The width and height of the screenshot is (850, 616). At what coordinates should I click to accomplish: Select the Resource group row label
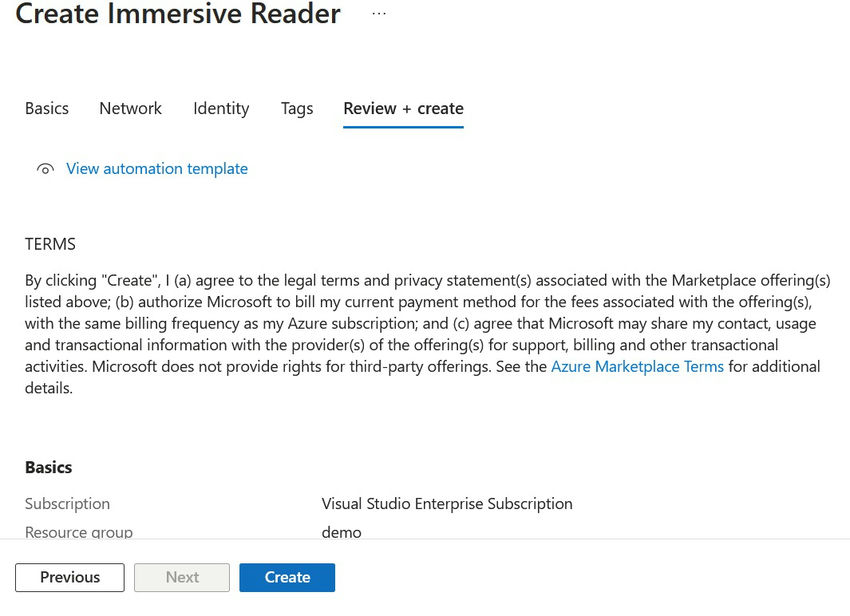pyautogui.click(x=78, y=532)
